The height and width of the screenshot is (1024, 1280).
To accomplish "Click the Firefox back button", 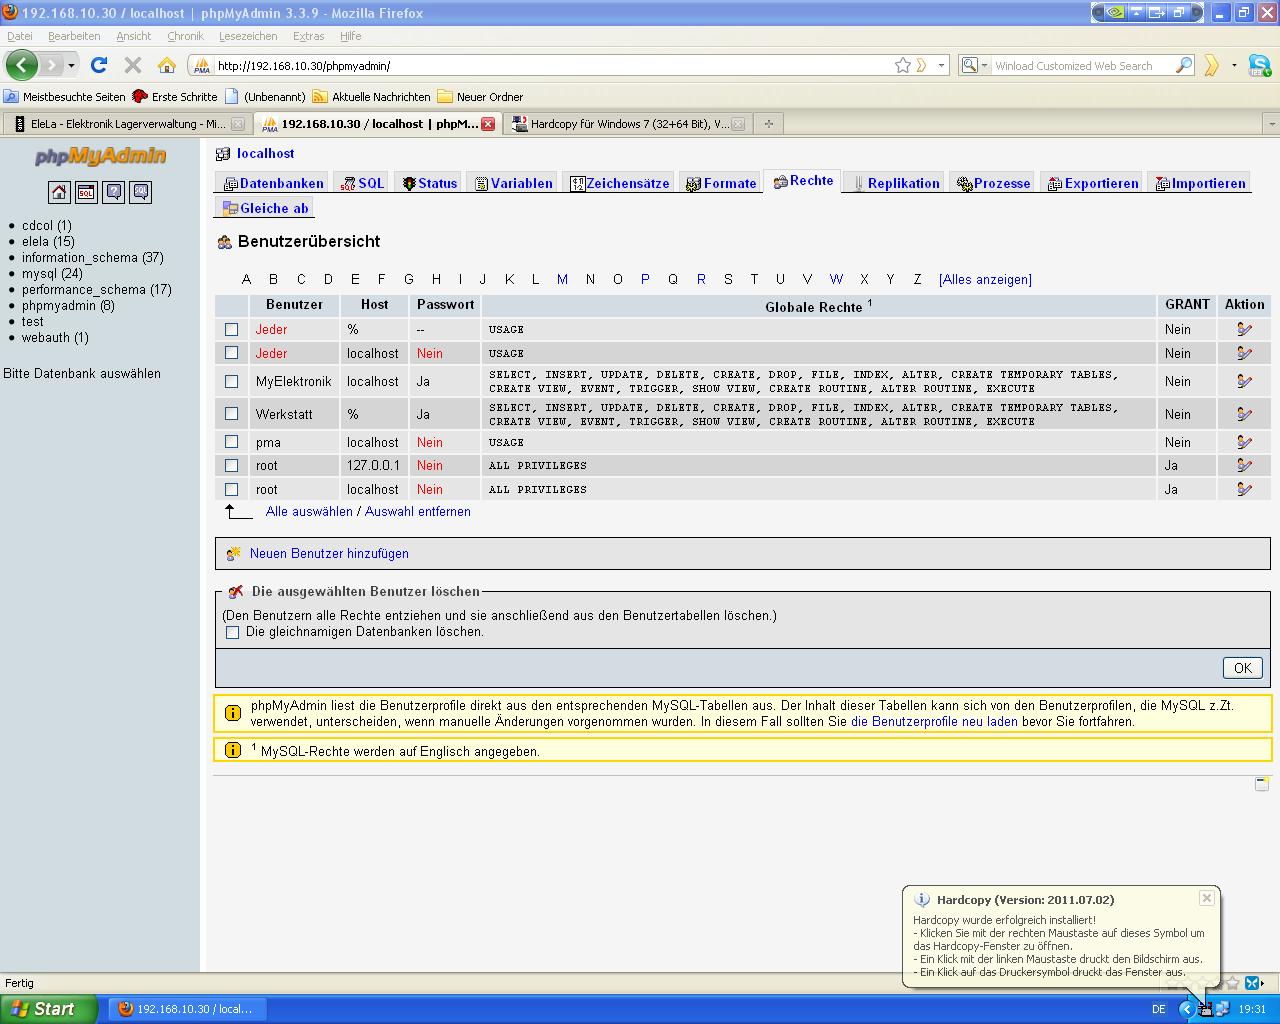I will click(x=21, y=65).
